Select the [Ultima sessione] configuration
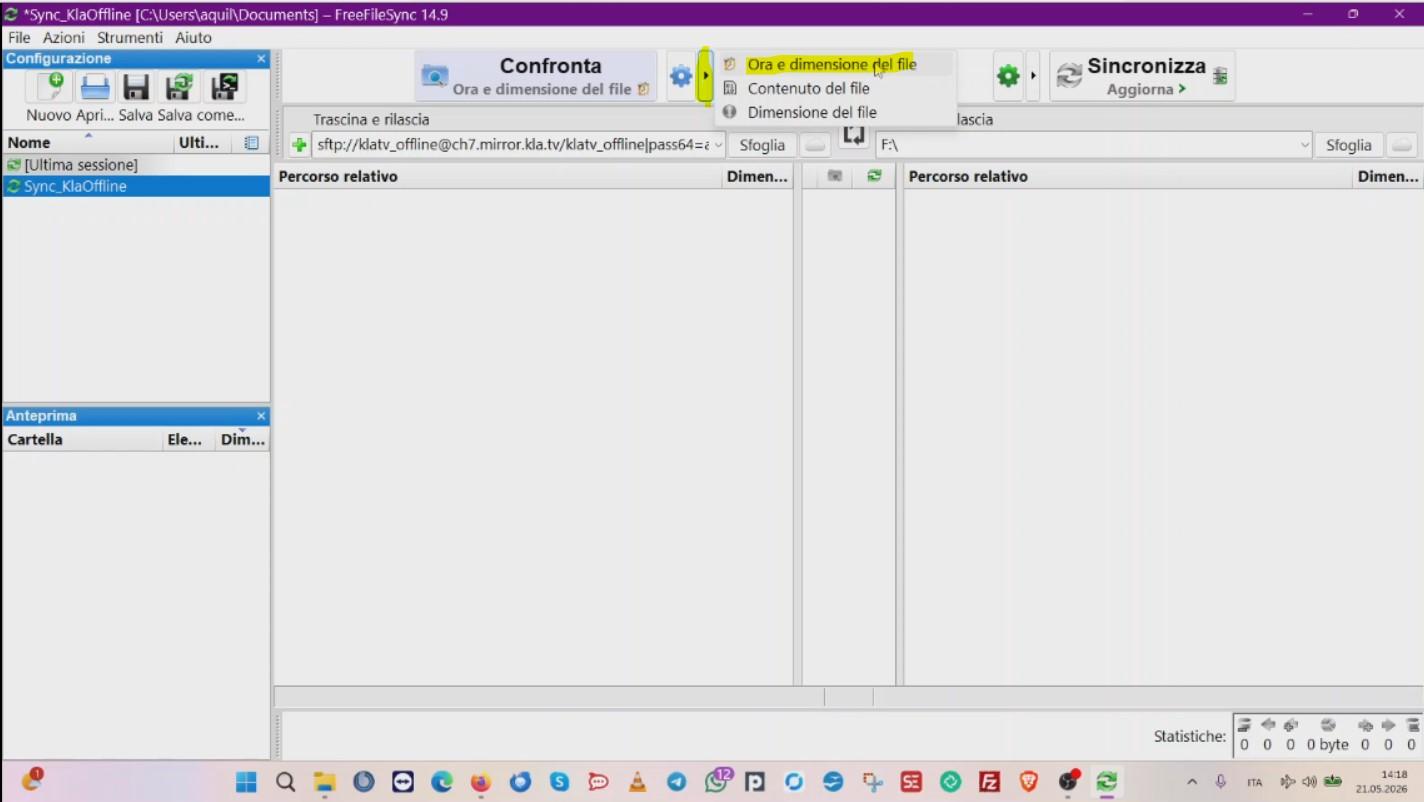Screen dimensions: 1424x802 pyautogui.click(x=136, y=165)
